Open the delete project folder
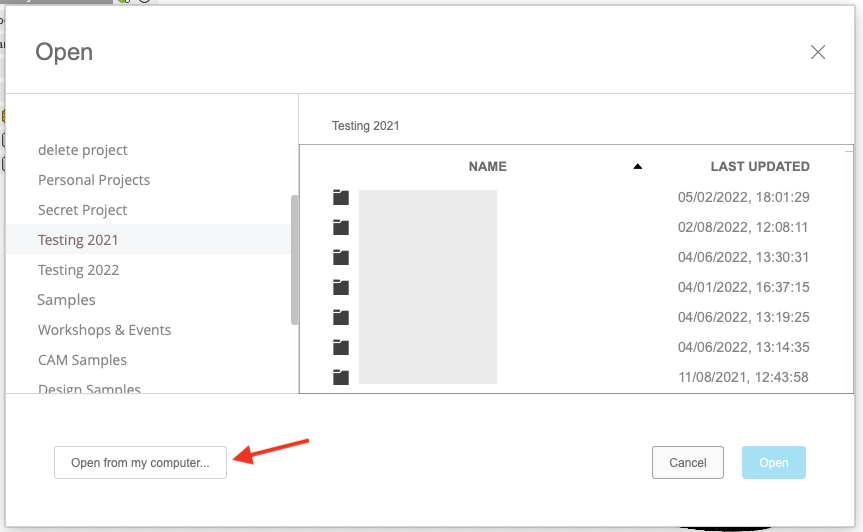 83,150
